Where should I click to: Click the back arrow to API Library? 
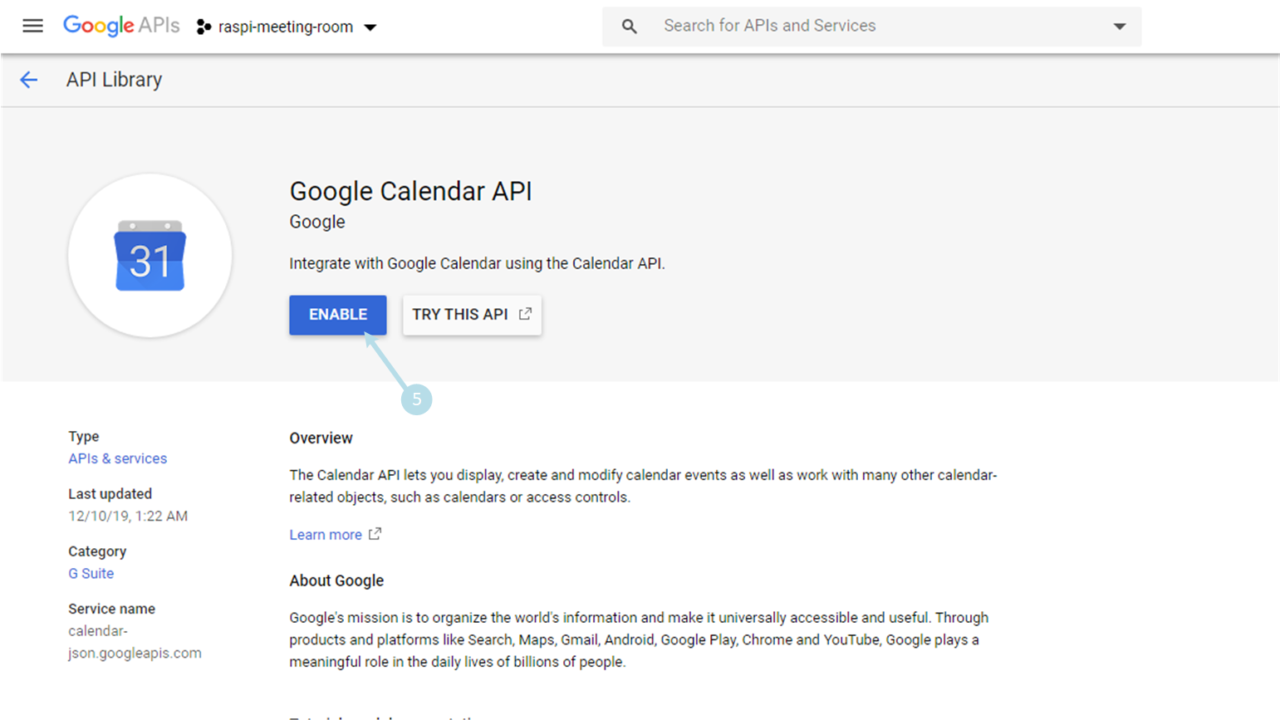(29, 80)
